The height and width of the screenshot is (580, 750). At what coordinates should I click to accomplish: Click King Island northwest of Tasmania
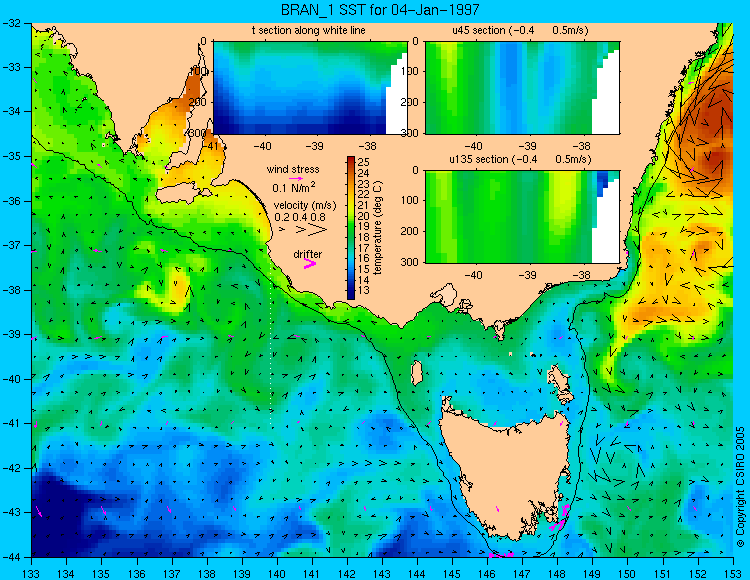(417, 373)
